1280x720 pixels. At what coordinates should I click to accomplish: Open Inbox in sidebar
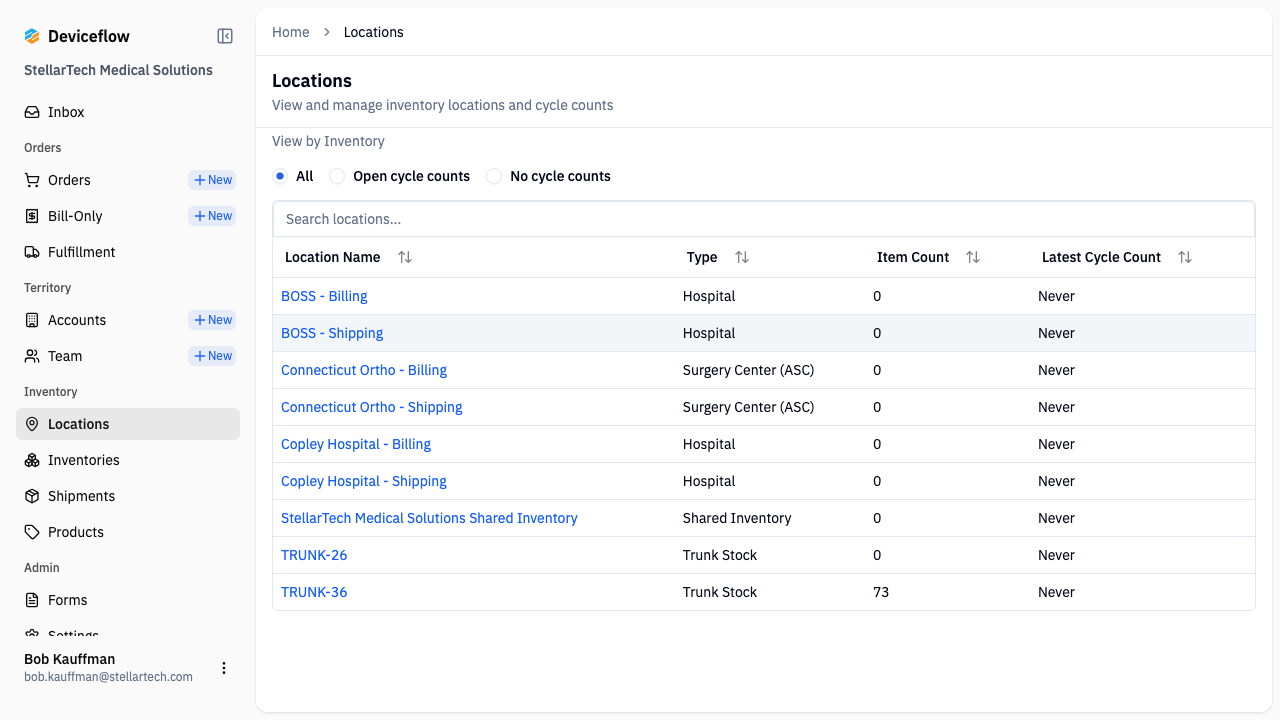pyautogui.click(x=128, y=112)
